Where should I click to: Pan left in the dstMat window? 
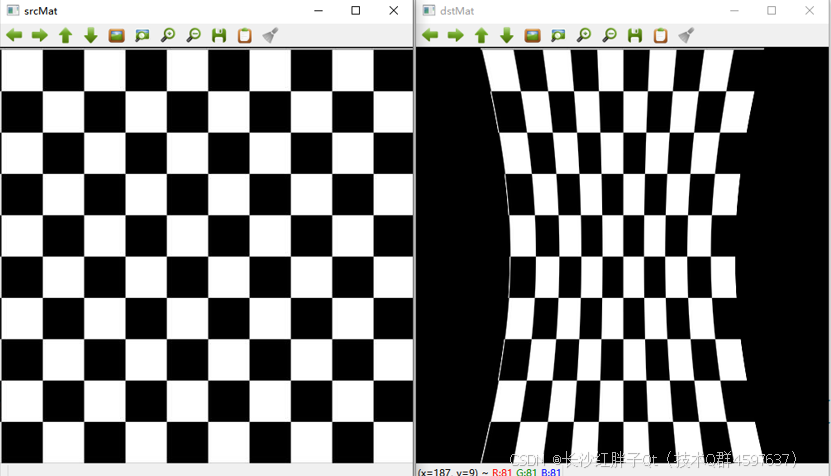pyautogui.click(x=430, y=35)
